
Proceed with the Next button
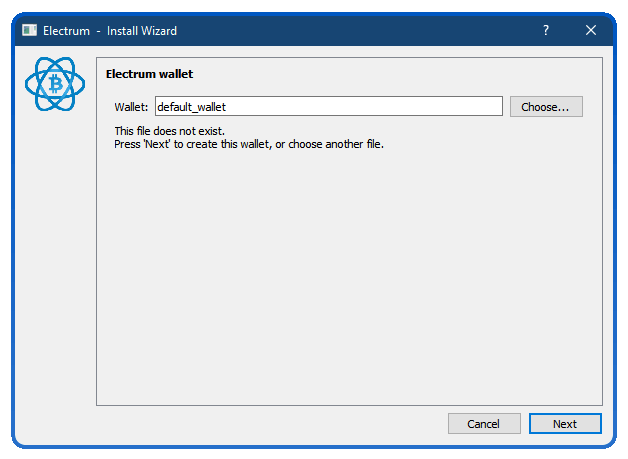[x=565, y=424]
